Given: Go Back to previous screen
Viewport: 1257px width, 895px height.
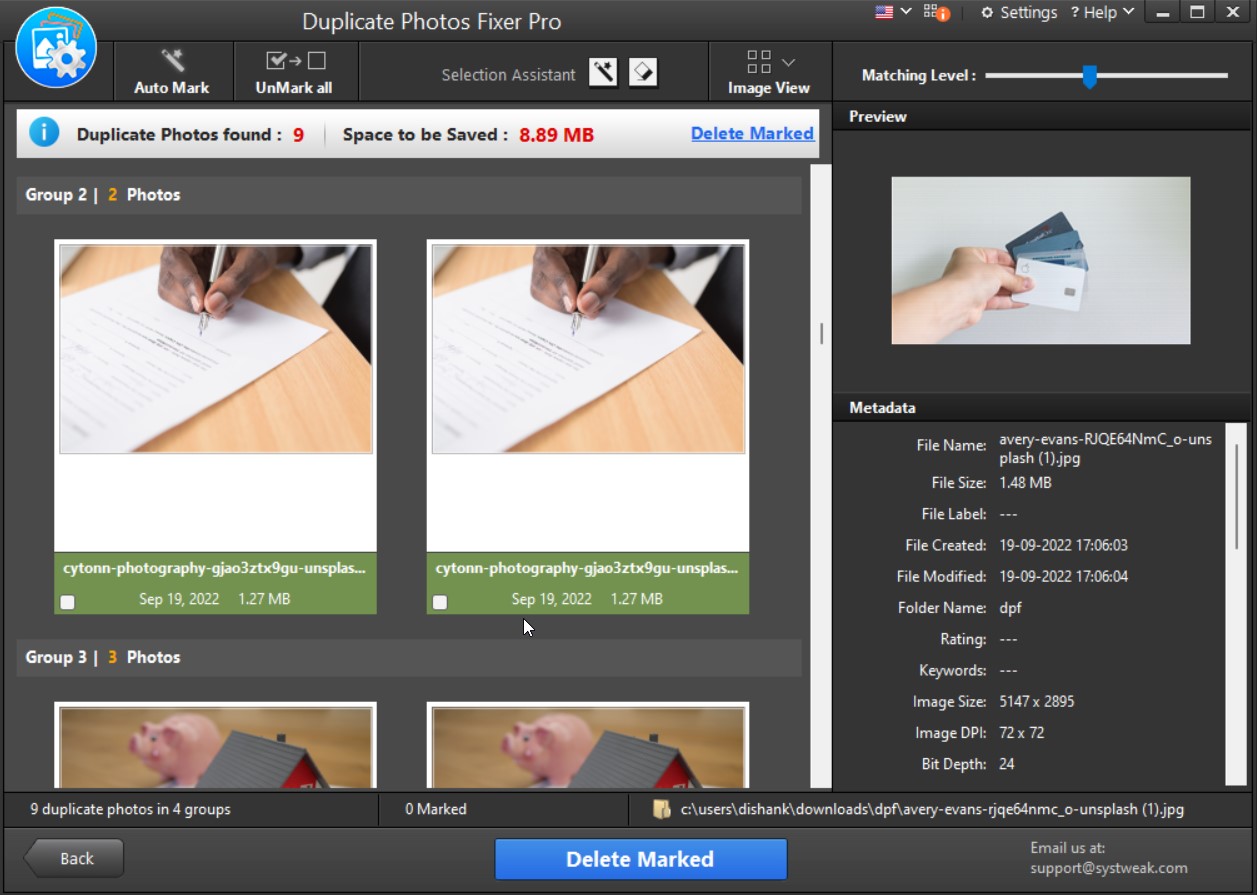Looking at the screenshot, I should [75, 858].
